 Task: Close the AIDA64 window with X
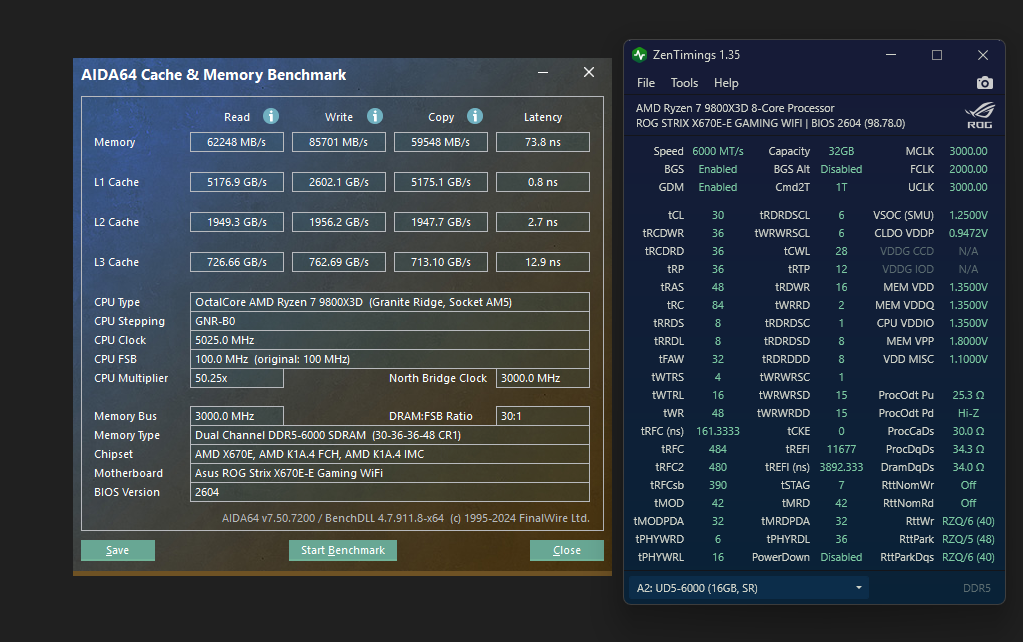click(x=588, y=72)
